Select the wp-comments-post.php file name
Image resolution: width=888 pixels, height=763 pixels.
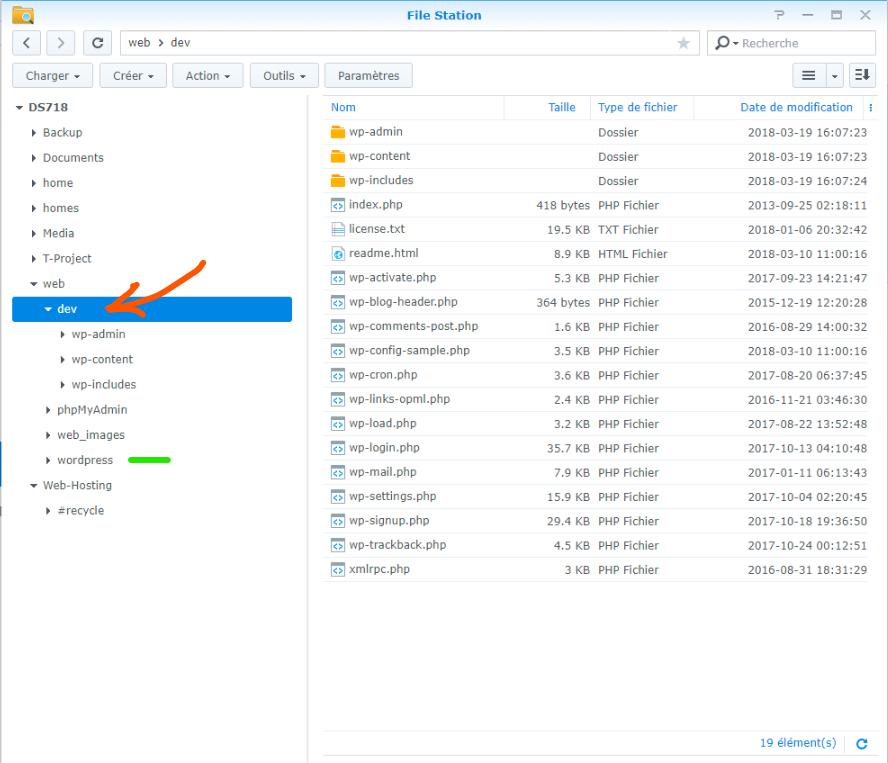(413, 326)
